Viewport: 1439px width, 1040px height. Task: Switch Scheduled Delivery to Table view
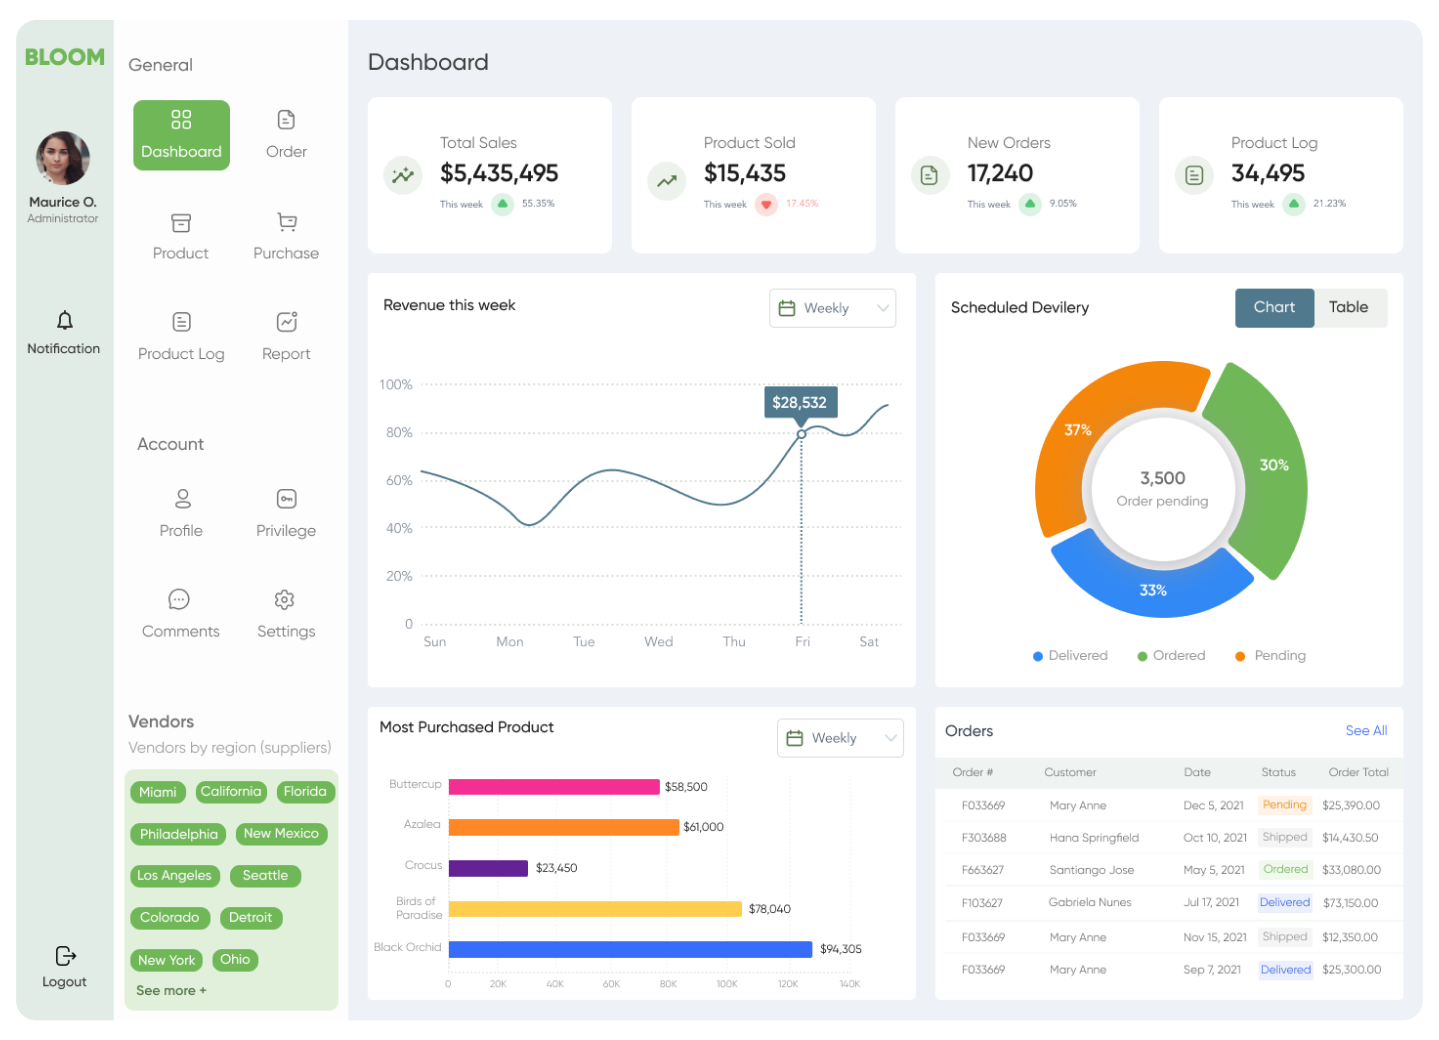tap(1349, 307)
